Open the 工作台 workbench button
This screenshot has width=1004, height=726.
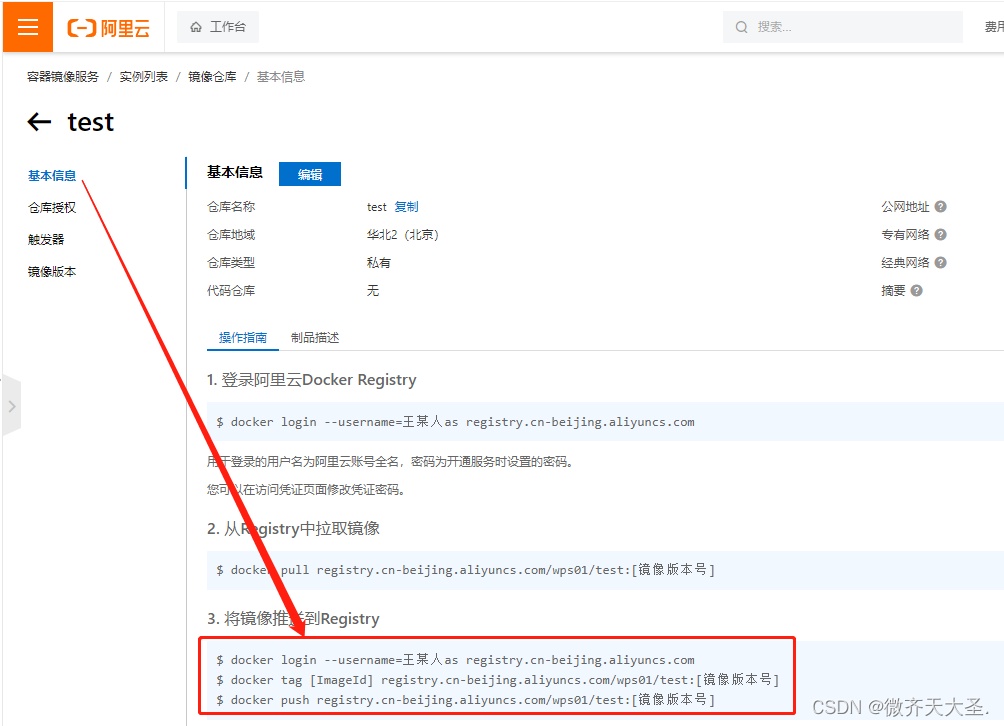point(218,27)
